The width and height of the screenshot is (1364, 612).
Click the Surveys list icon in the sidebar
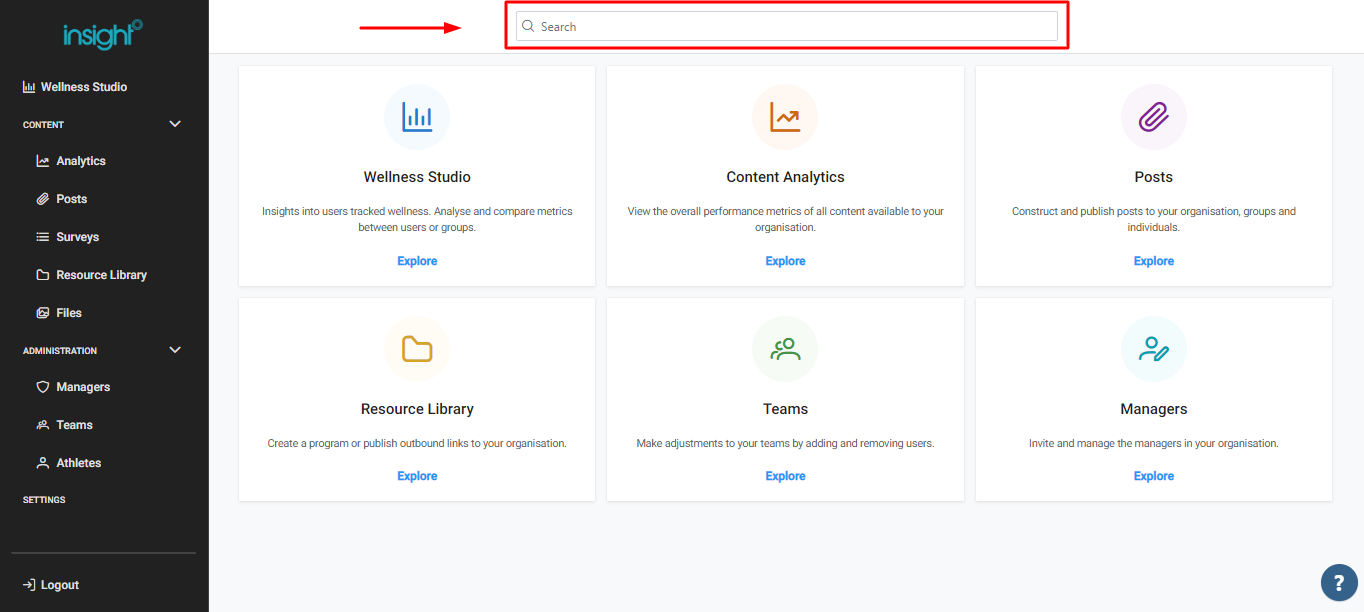pyautogui.click(x=43, y=237)
